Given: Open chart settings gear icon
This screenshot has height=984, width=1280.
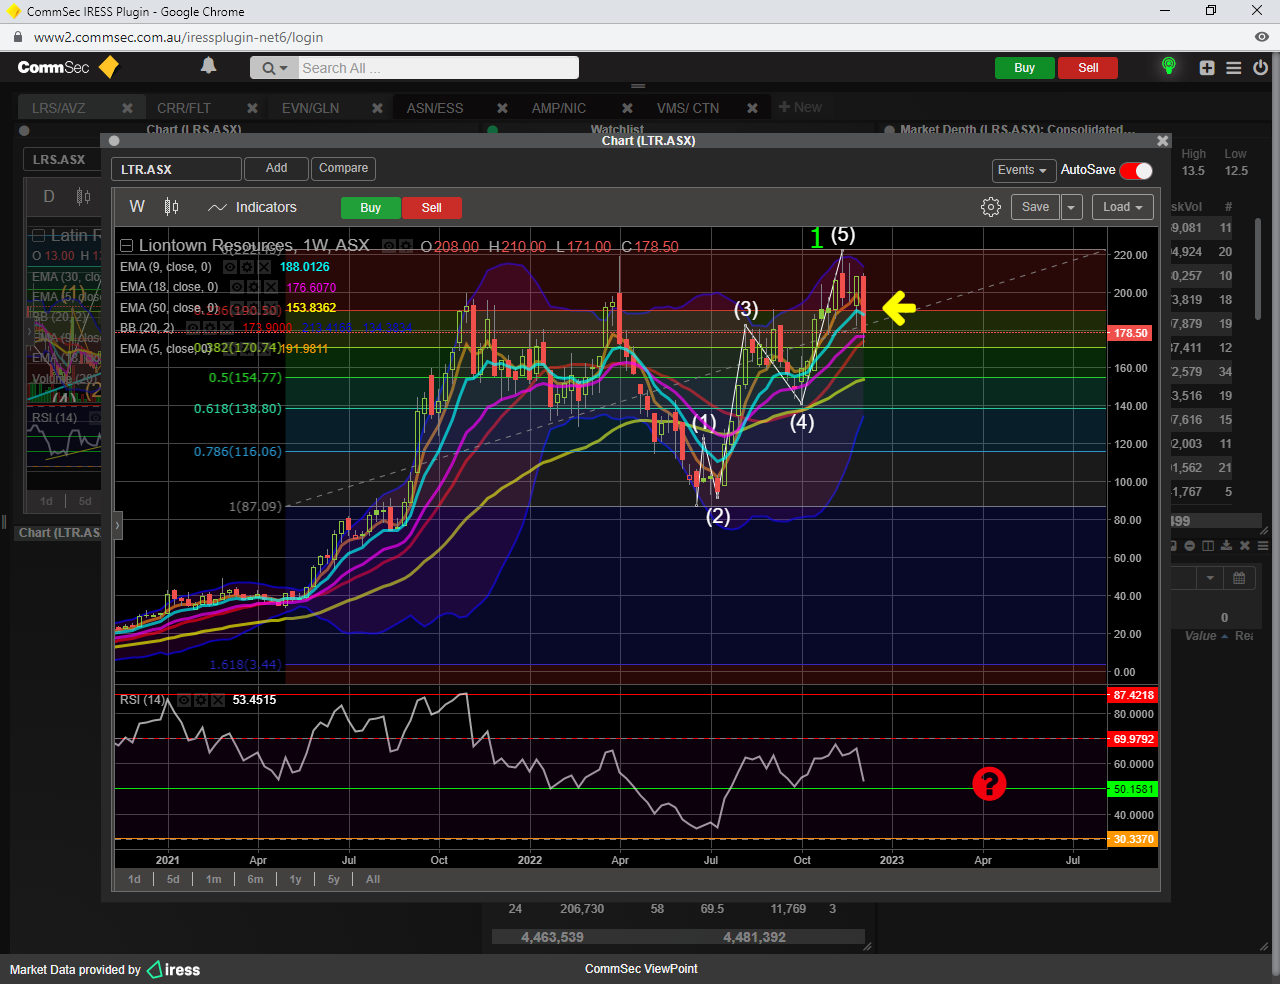Looking at the screenshot, I should tap(991, 207).
